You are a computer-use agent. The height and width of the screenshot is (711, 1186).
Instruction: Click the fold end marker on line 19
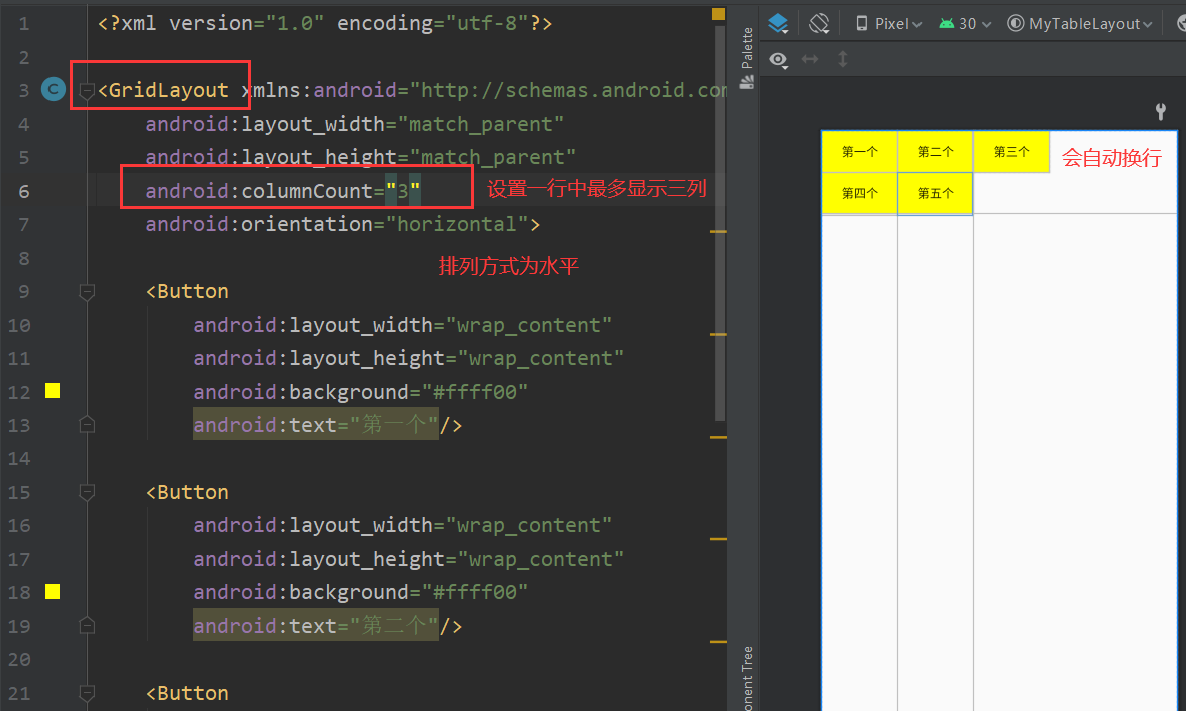pyautogui.click(x=87, y=626)
